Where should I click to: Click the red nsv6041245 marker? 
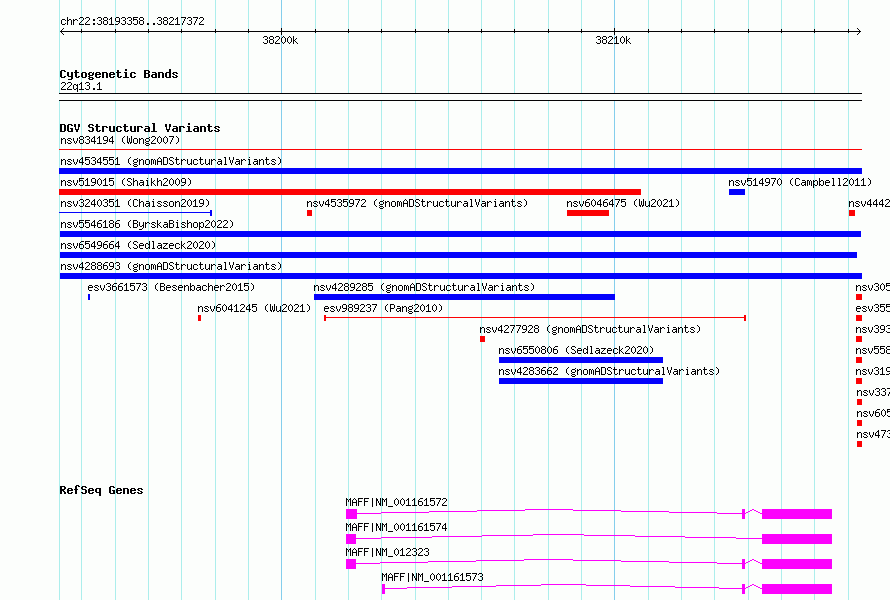click(199, 318)
